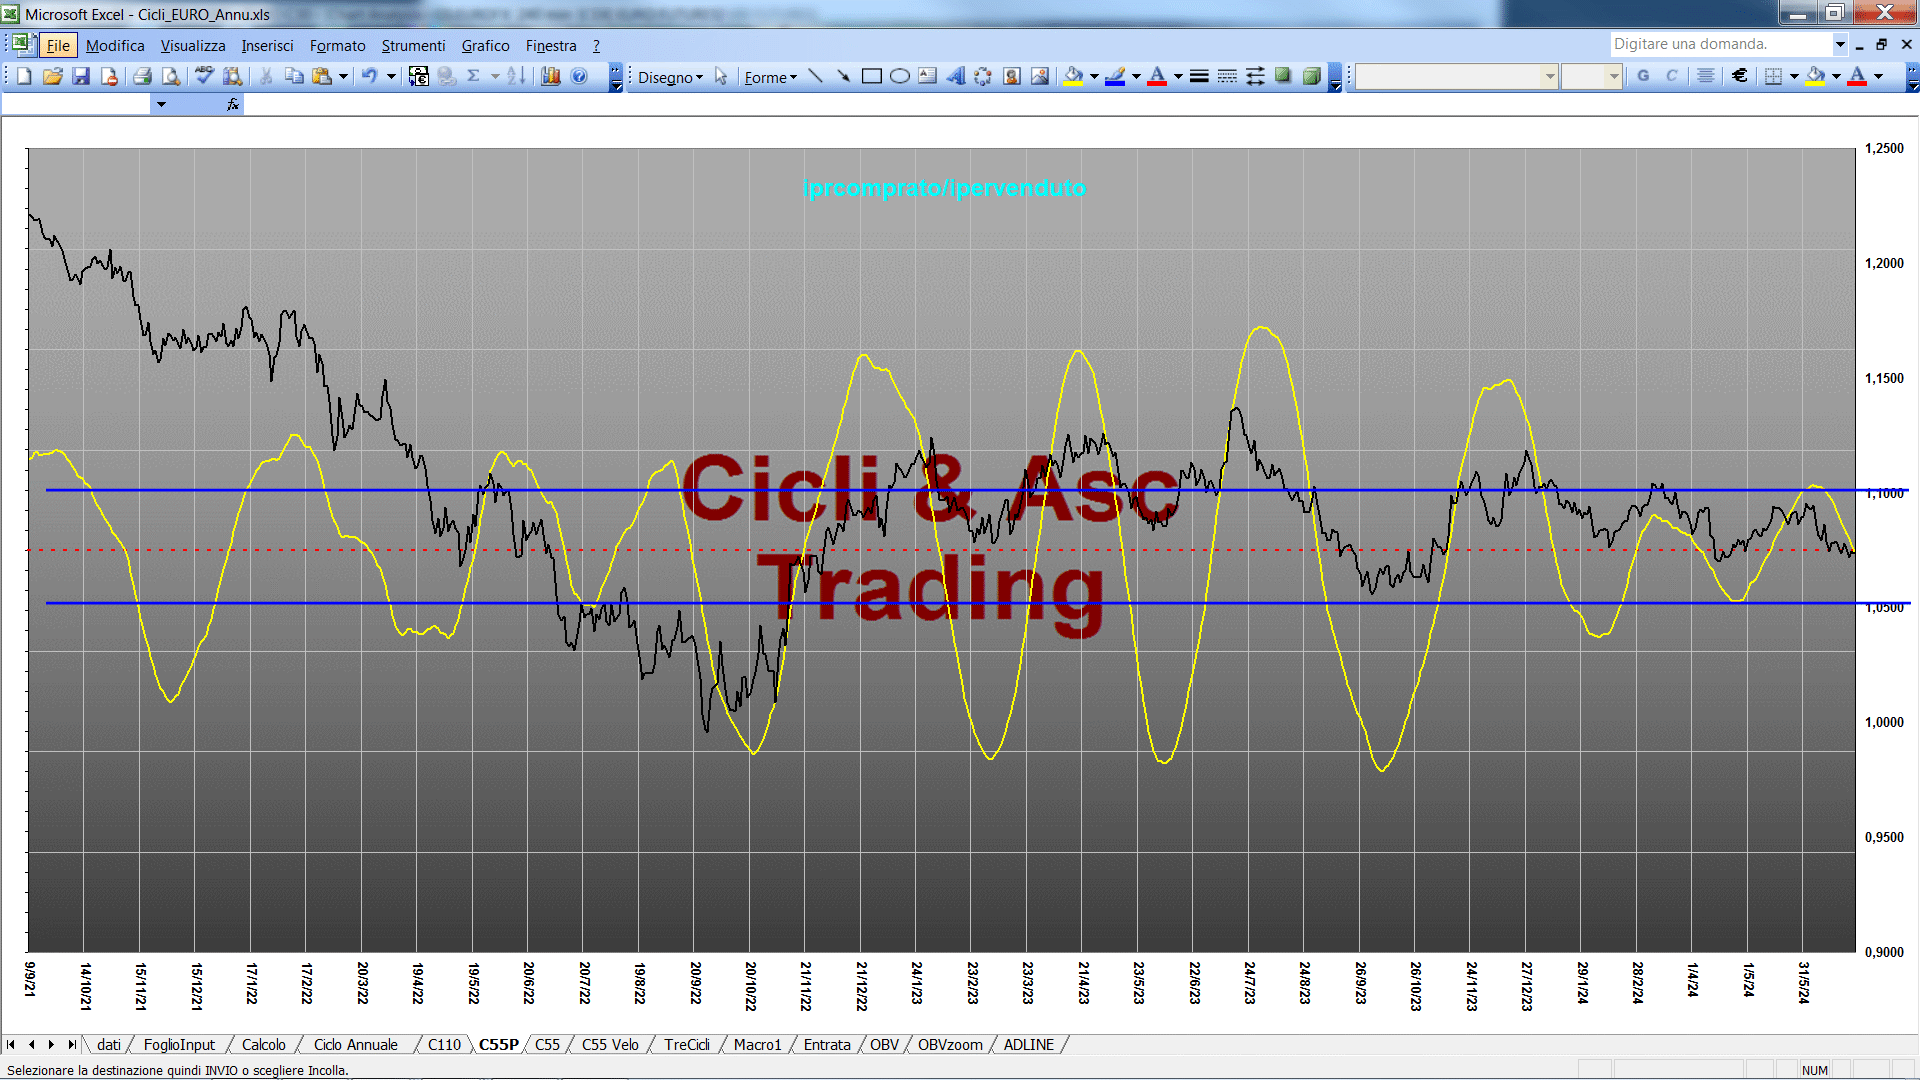Apply the yellow fill color in Drawing toolbar
The image size is (1920, 1080).
tap(1074, 77)
